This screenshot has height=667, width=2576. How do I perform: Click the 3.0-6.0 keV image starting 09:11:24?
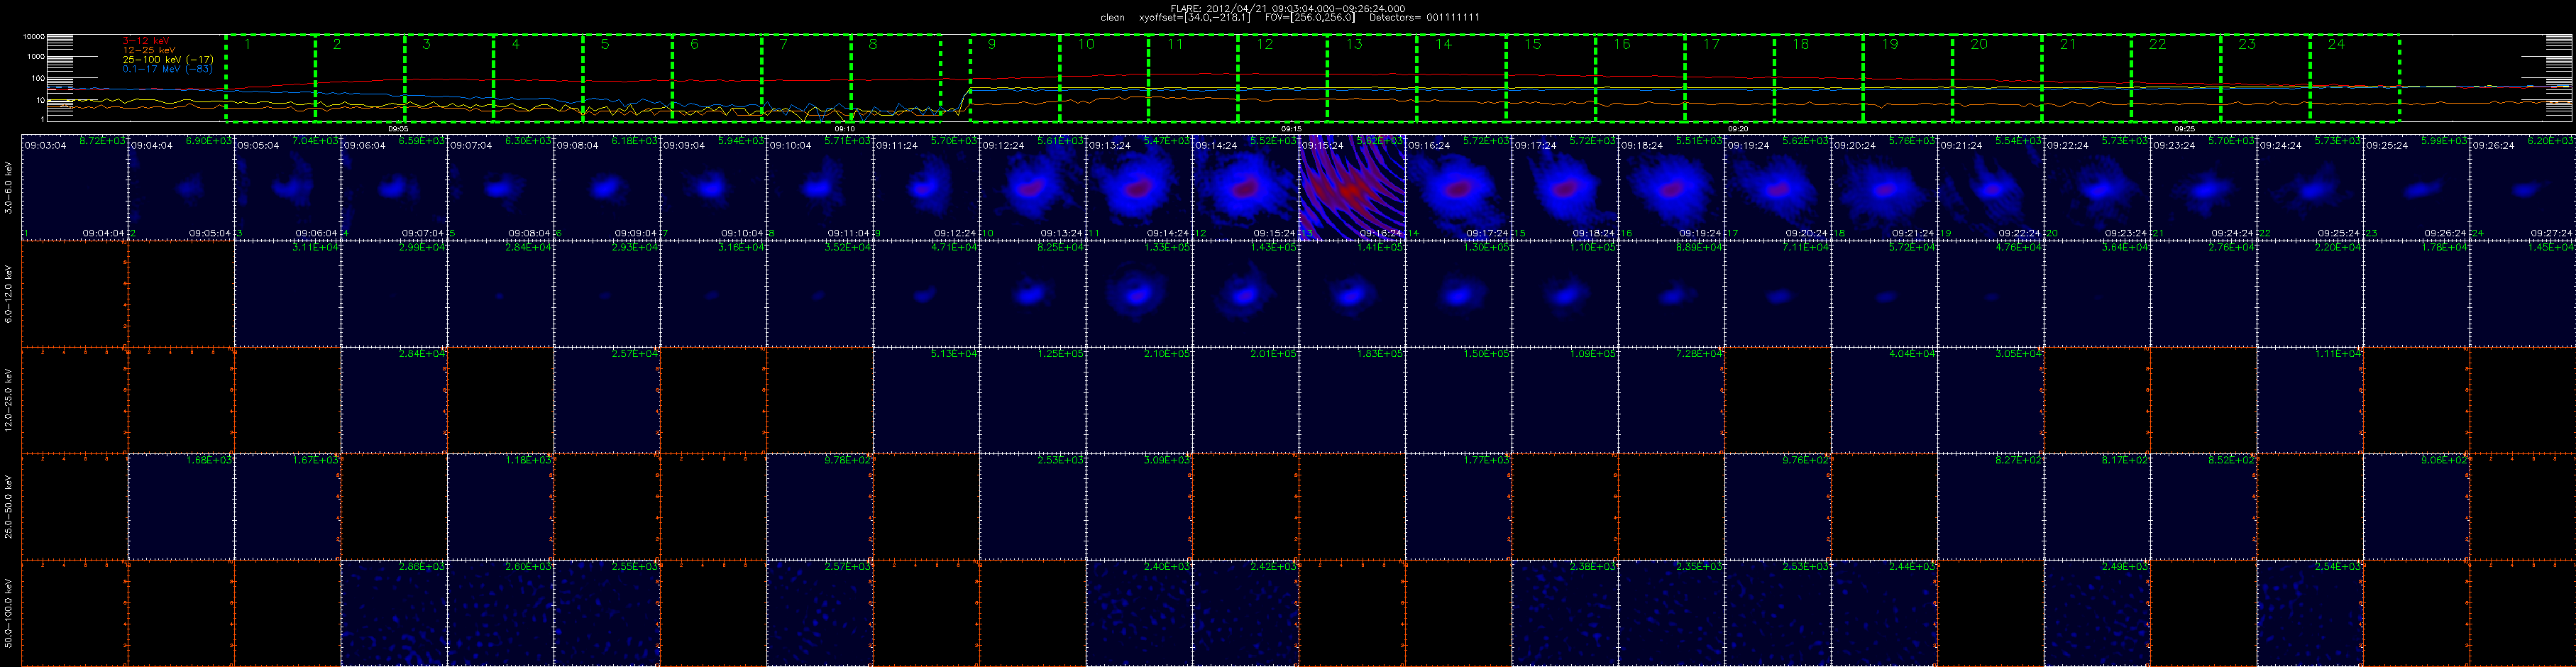pyautogui.click(x=926, y=188)
